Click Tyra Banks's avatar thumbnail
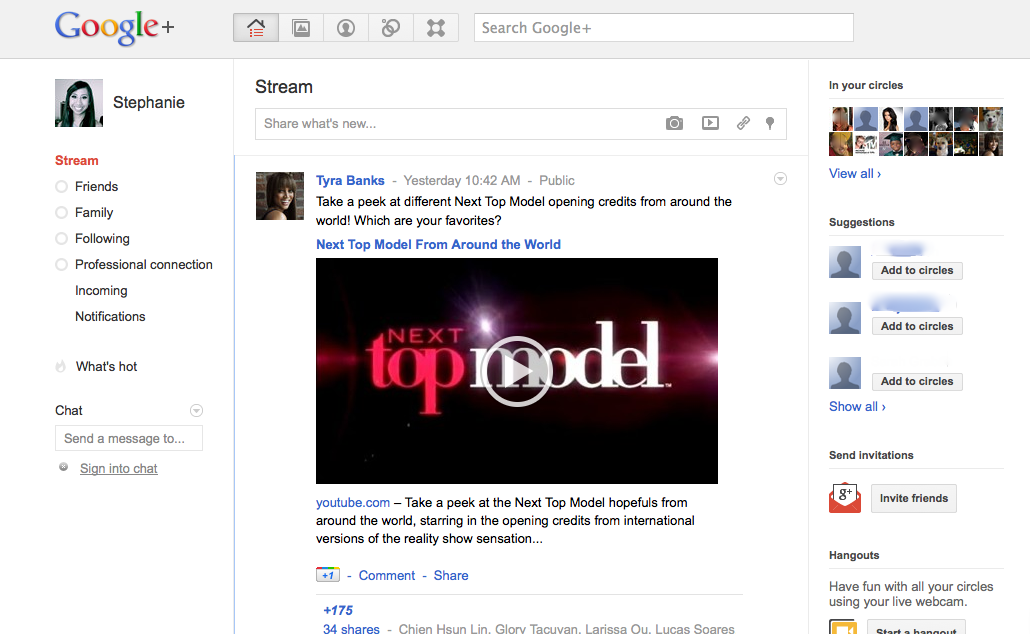Viewport: 1030px width, 634px height. (280, 196)
